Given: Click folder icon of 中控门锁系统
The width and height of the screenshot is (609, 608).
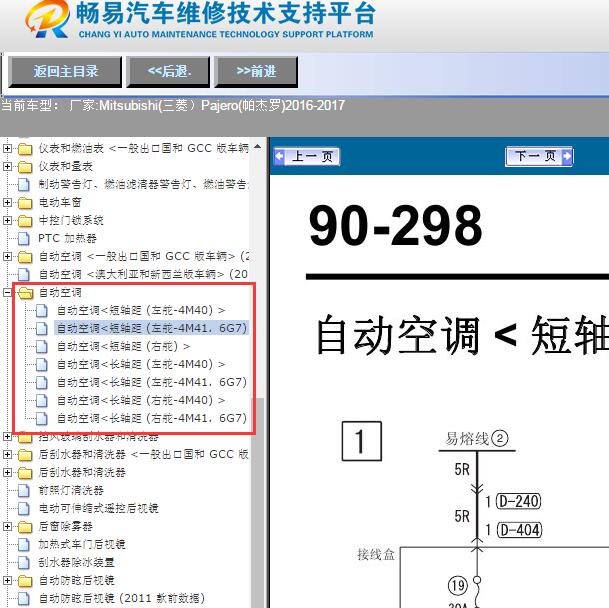Looking at the screenshot, I should click(25, 221).
